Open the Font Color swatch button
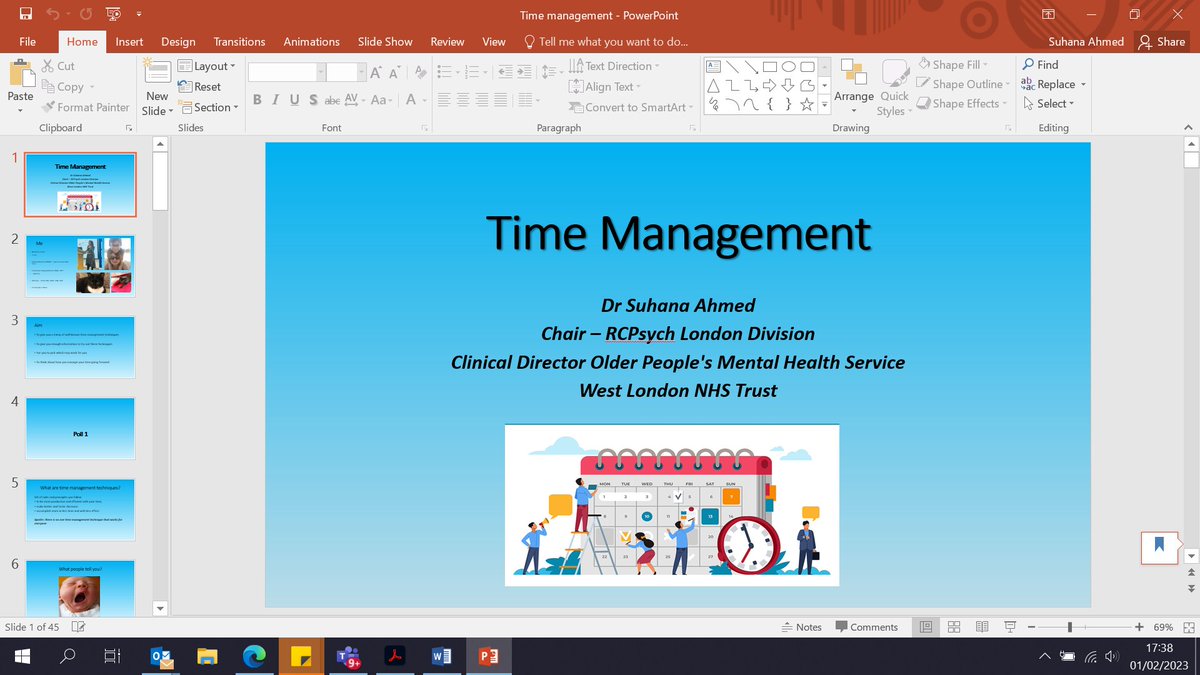Screen dimensions: 1200x675 point(411,100)
